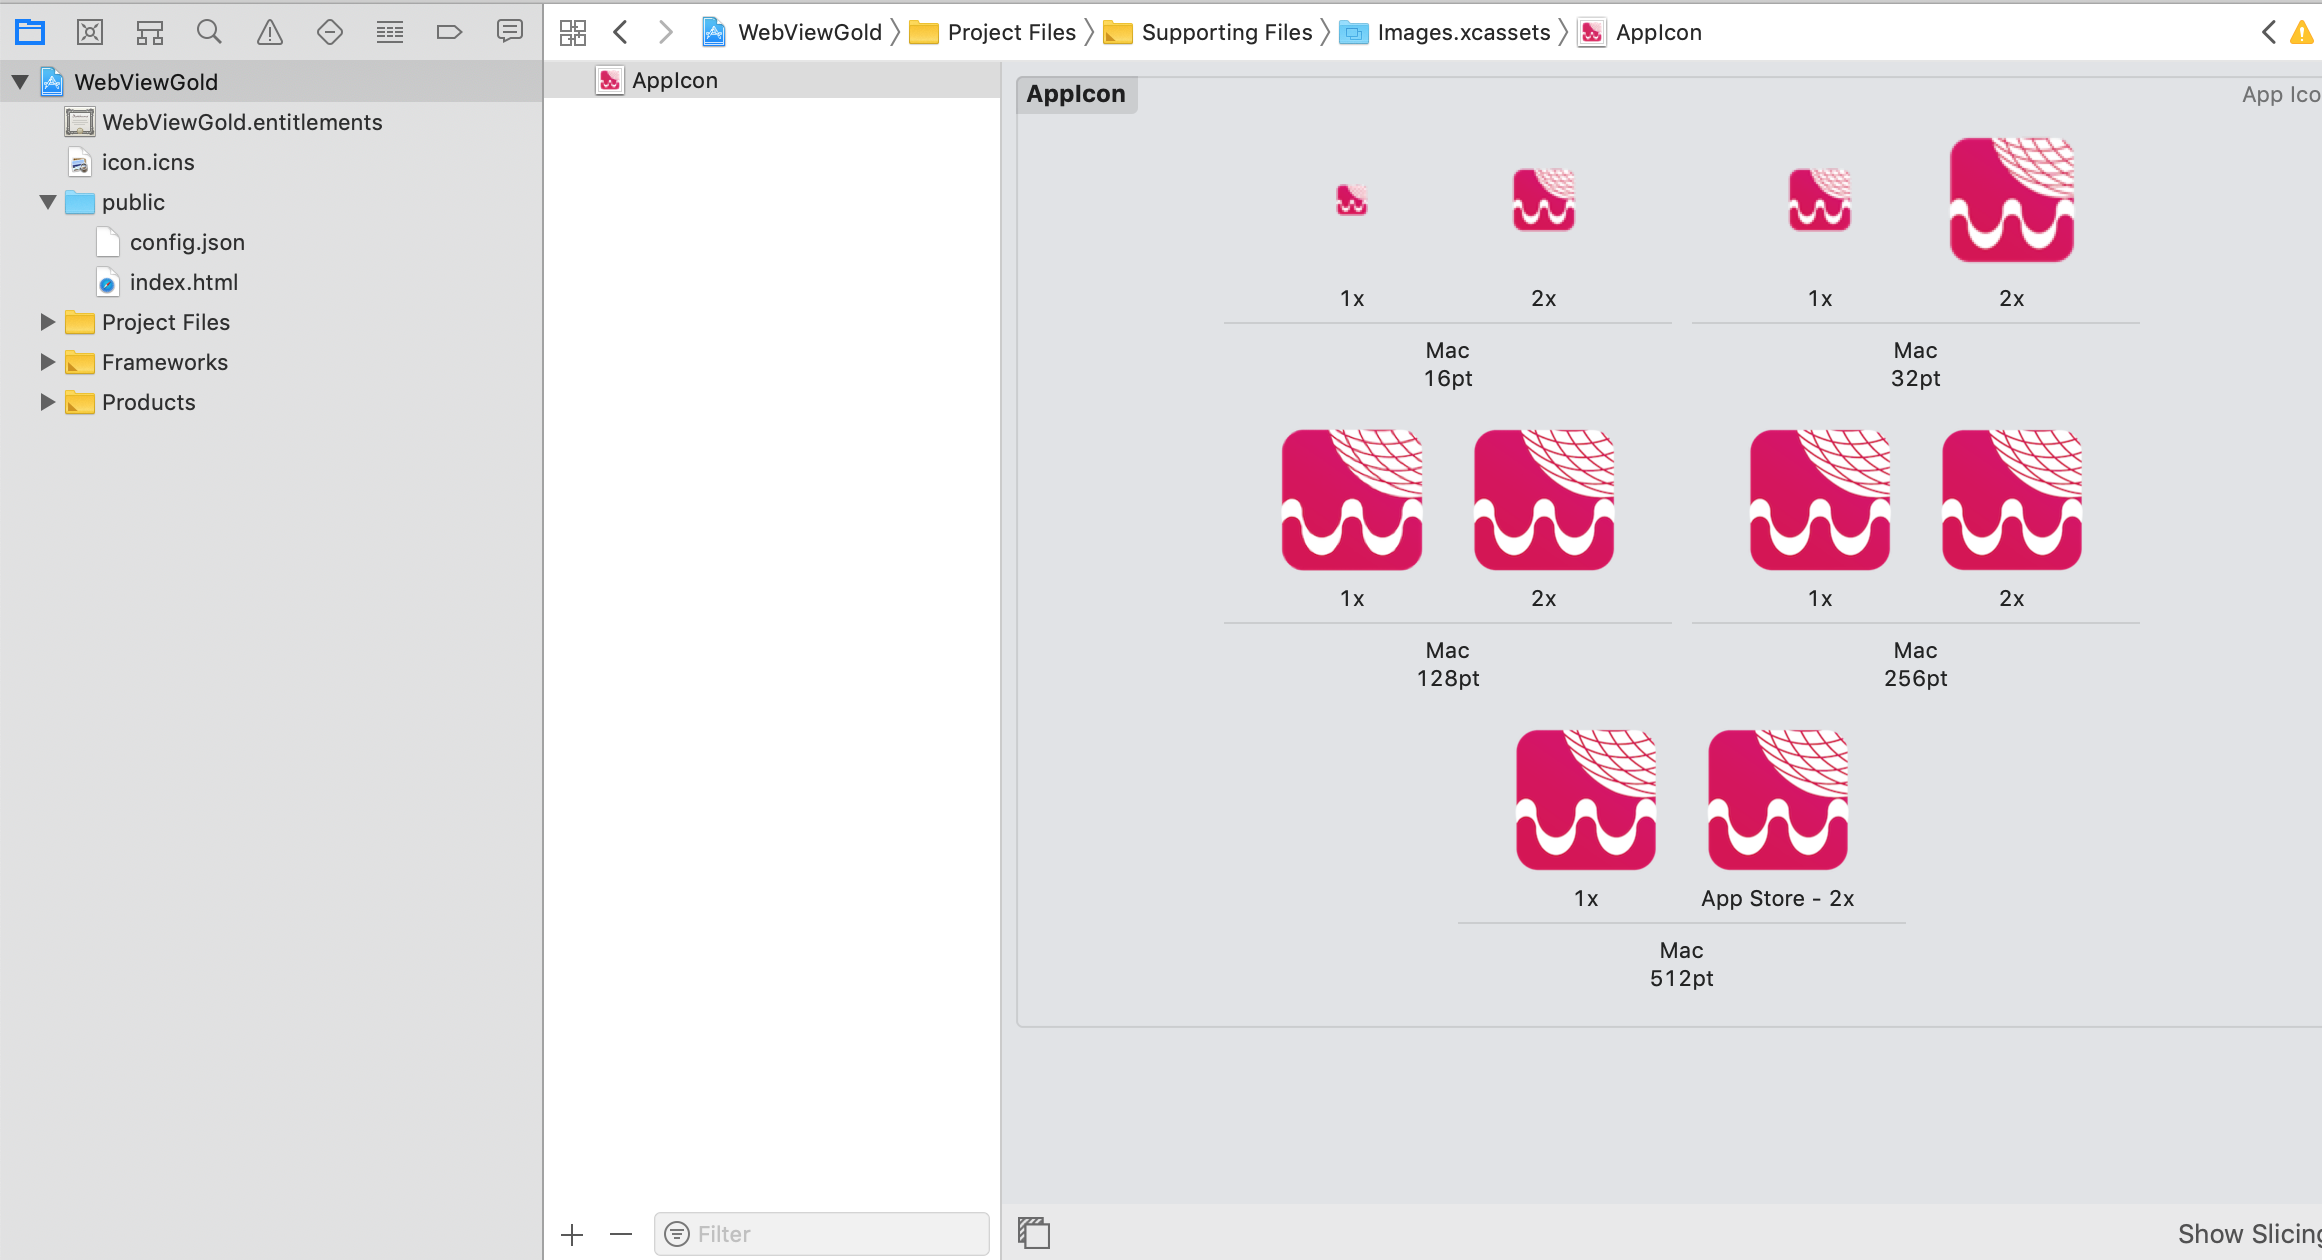This screenshot has height=1260, width=2322.
Task: Open the Symbol navigator hierarchy icon
Action: [x=150, y=32]
